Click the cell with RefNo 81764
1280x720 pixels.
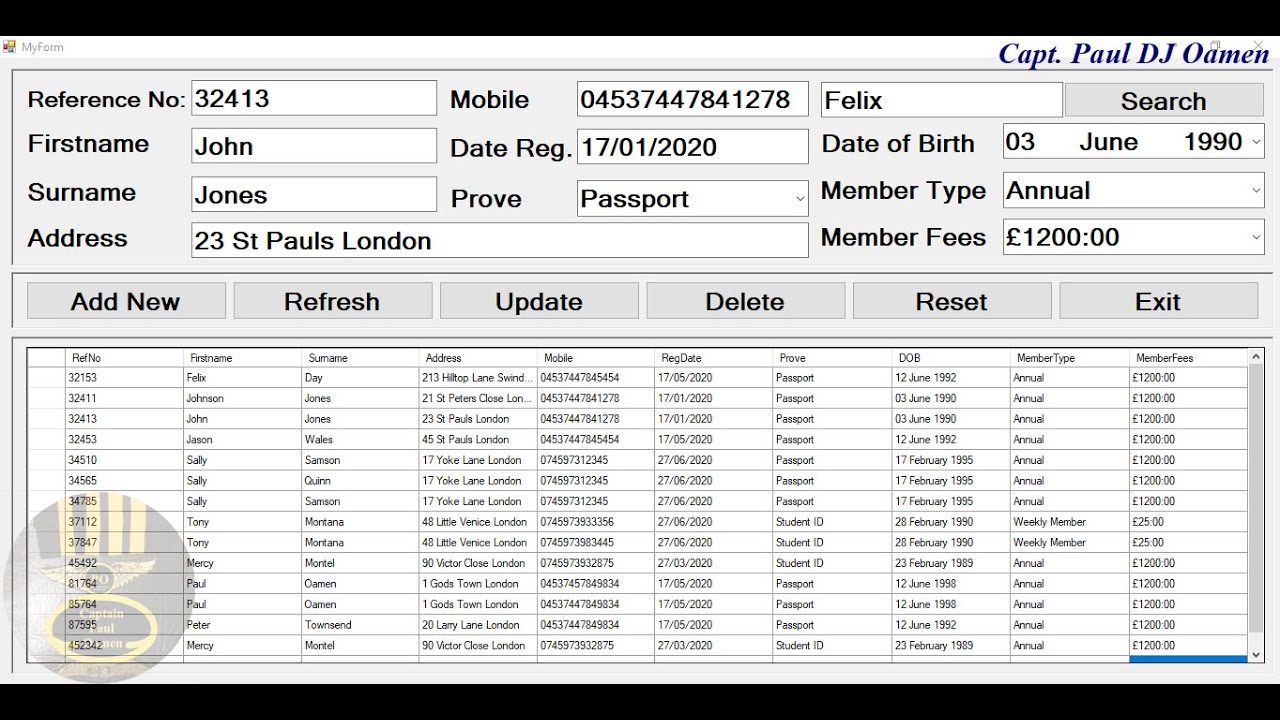[125, 584]
